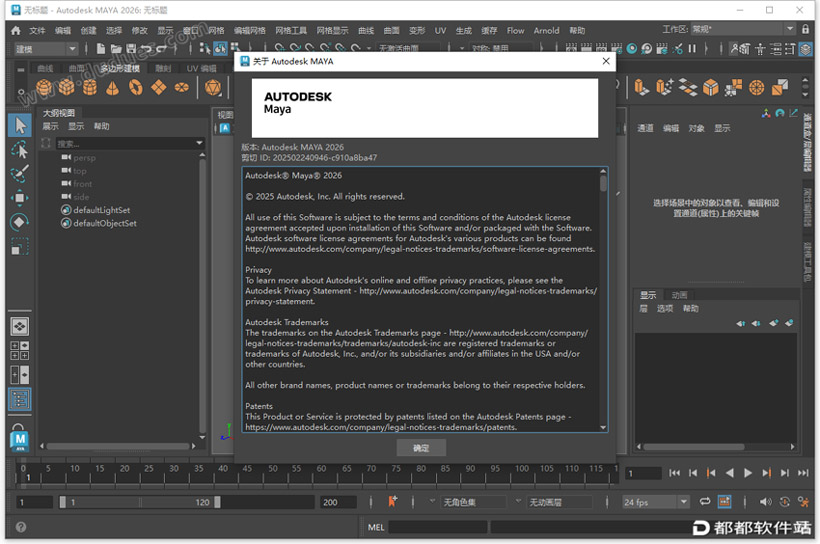Click the polygon disc shelf icon

pos(181,87)
